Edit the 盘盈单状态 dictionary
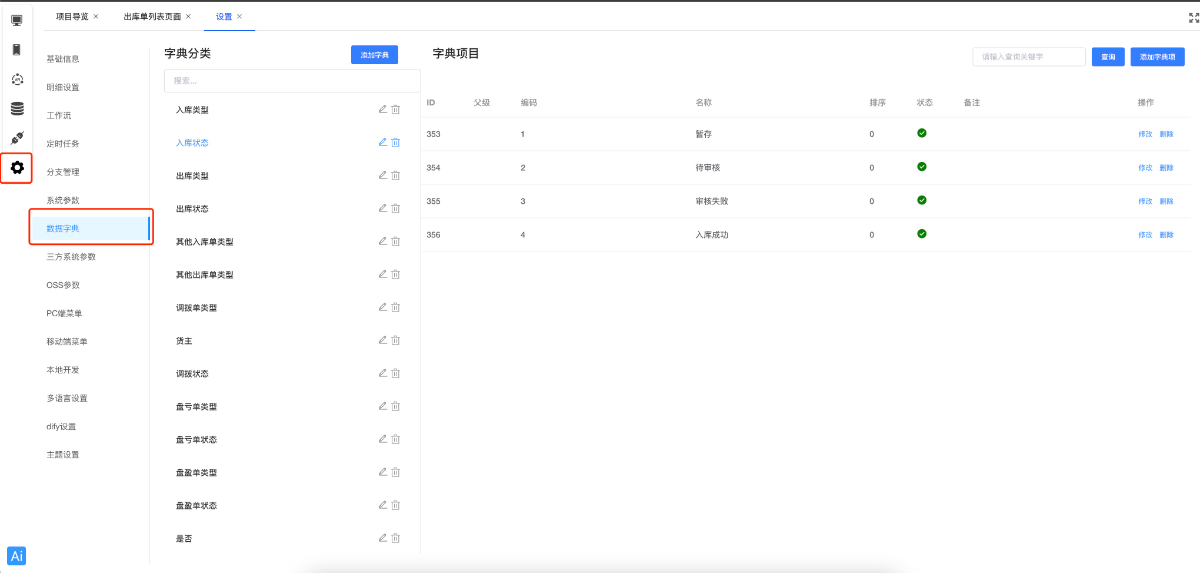 [383, 505]
